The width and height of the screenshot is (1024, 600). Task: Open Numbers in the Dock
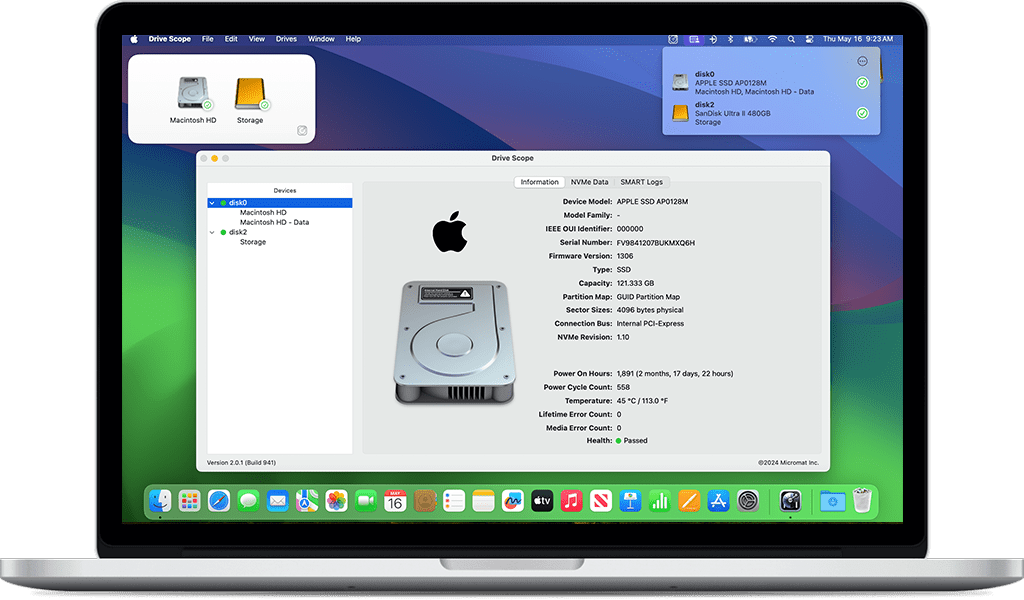pos(660,501)
